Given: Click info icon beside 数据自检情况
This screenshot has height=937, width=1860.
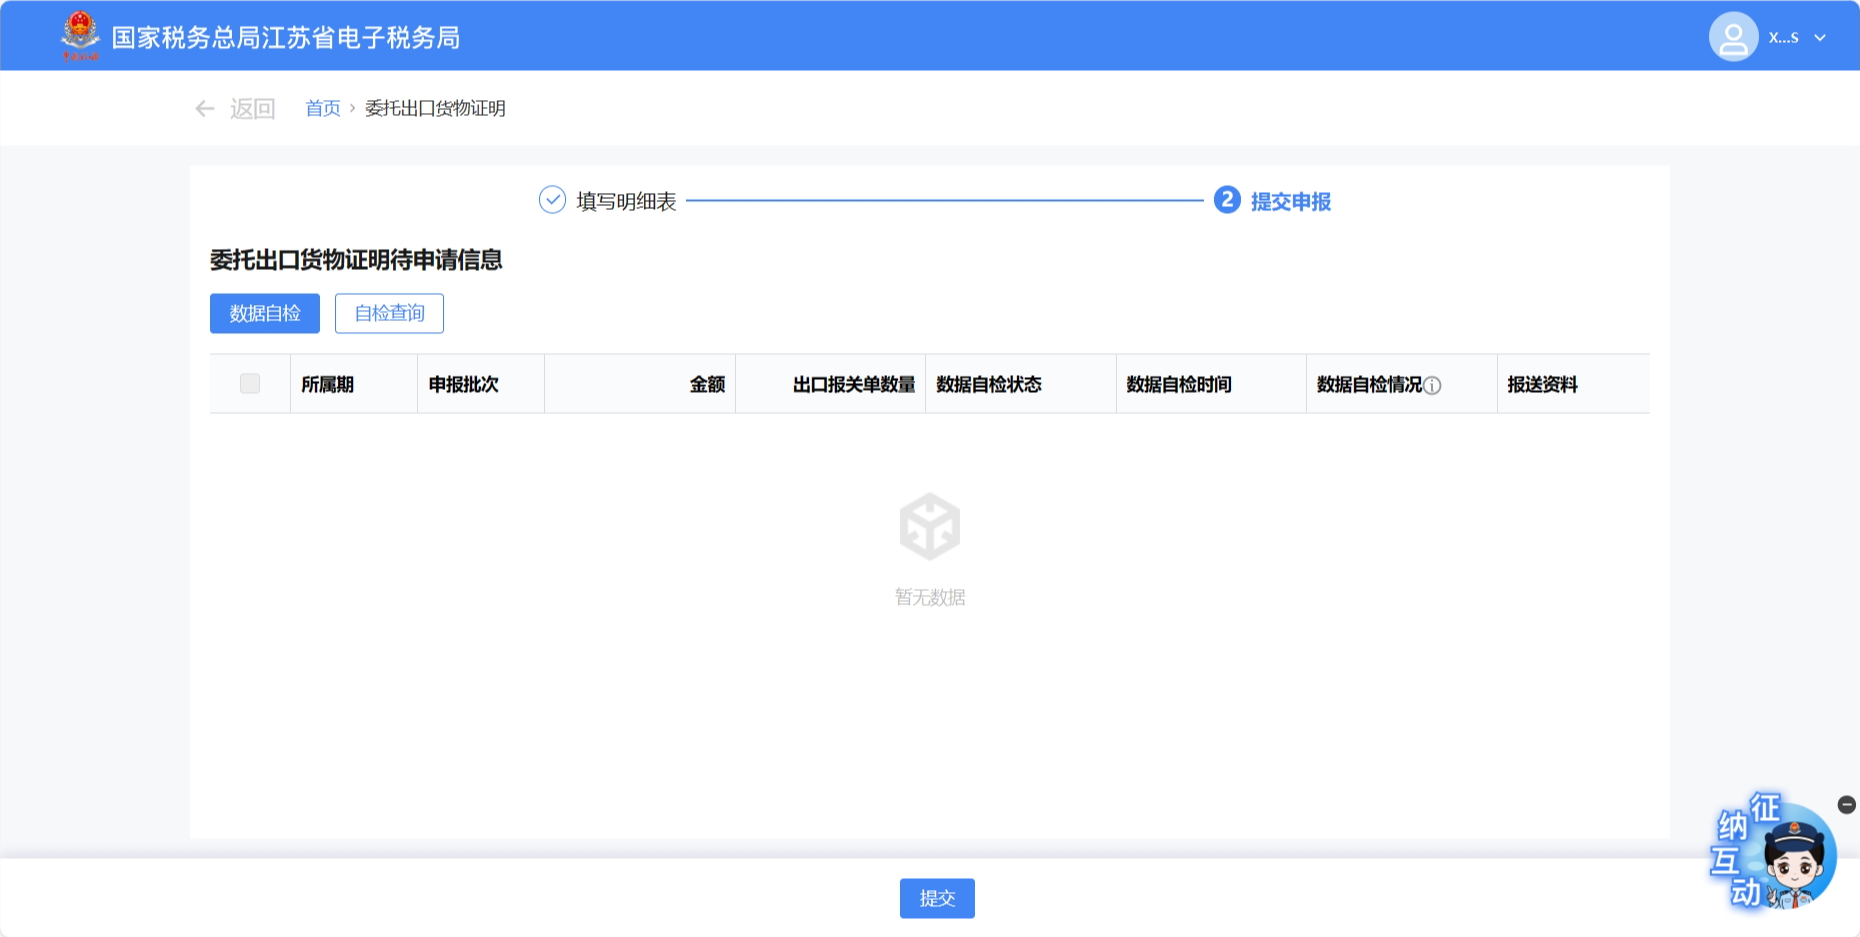Looking at the screenshot, I should (1432, 386).
